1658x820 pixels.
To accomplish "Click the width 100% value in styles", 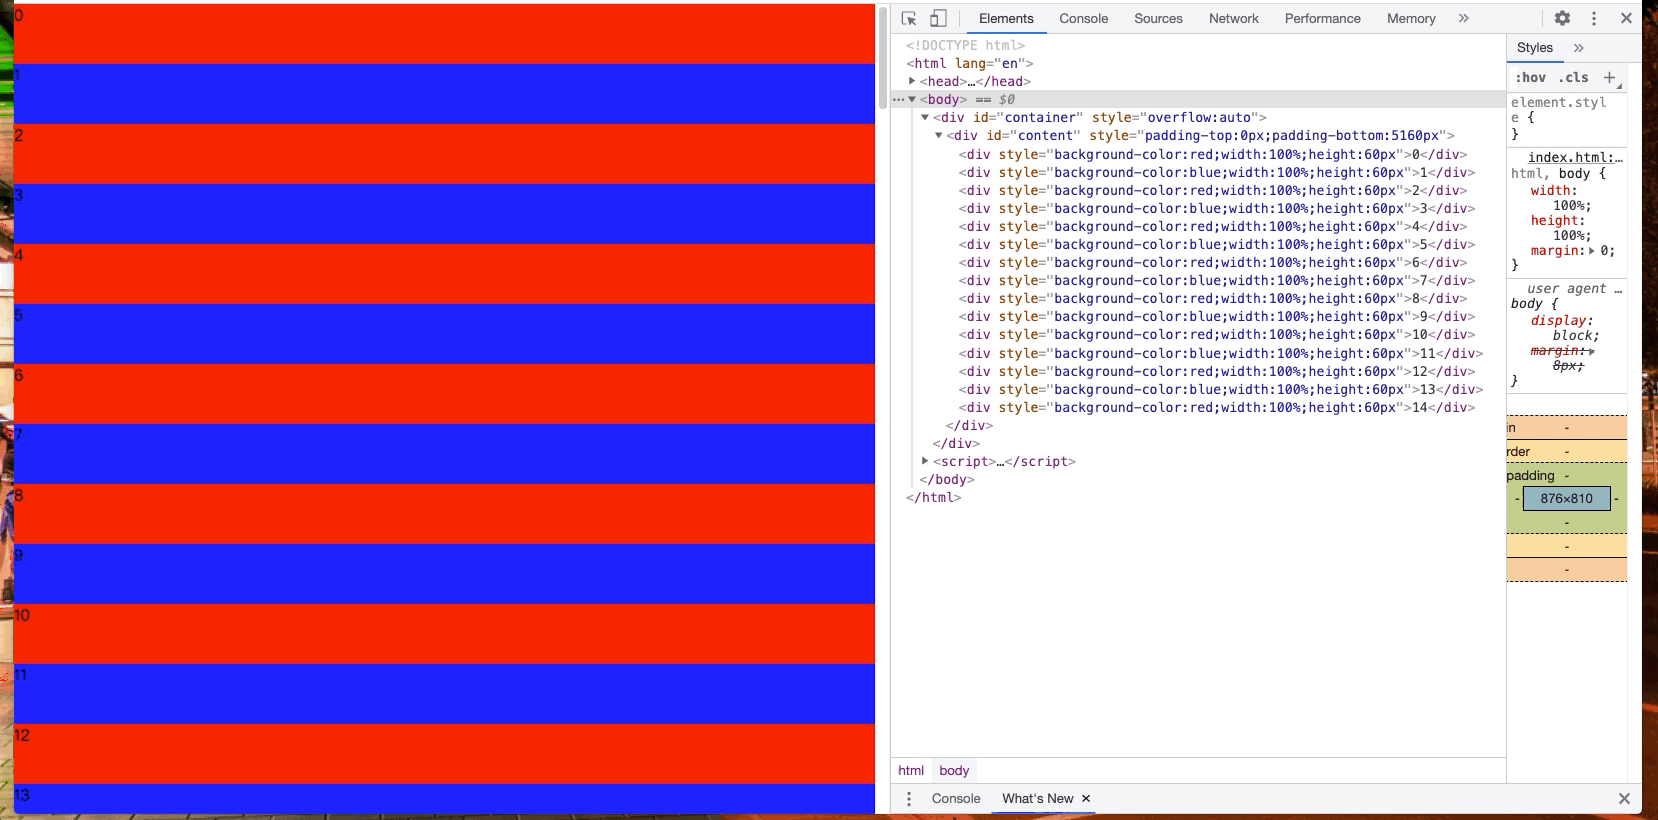I will (1572, 205).
